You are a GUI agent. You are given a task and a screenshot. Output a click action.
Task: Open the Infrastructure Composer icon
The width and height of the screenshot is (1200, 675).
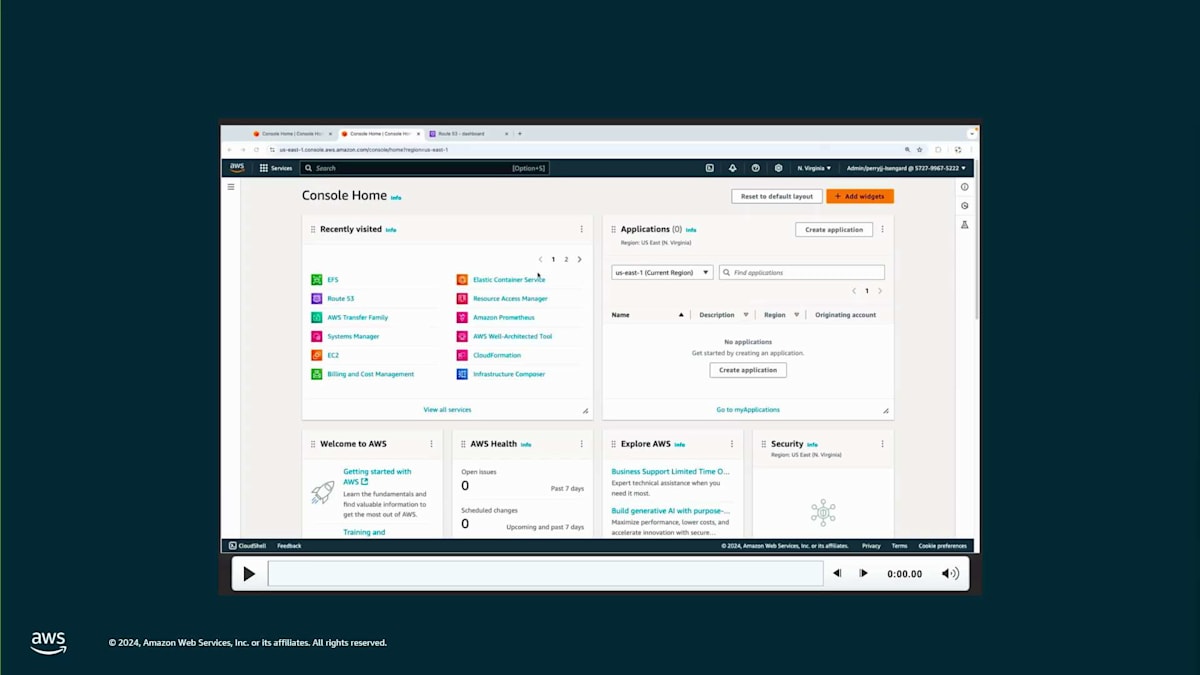462,374
